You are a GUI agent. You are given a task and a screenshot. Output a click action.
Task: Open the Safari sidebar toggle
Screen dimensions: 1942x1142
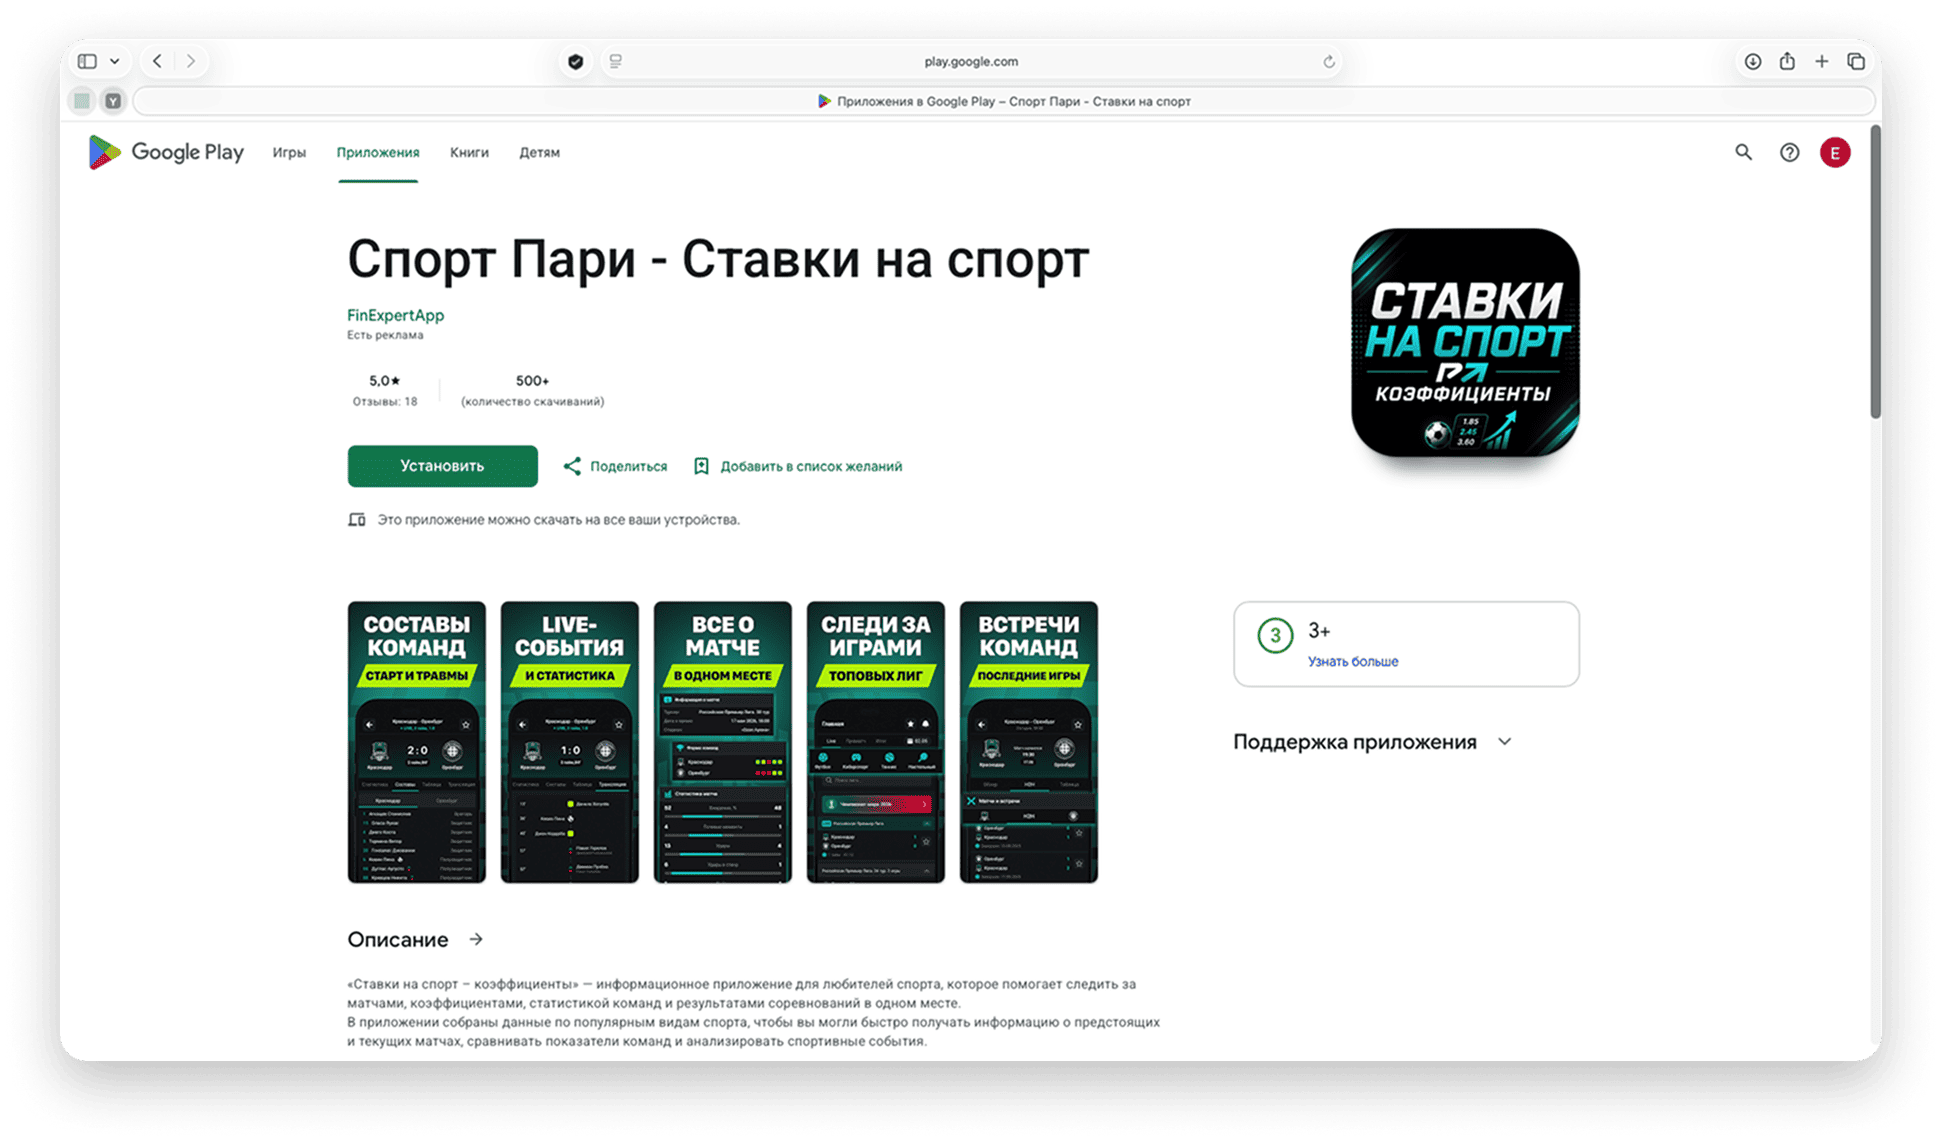(x=88, y=61)
